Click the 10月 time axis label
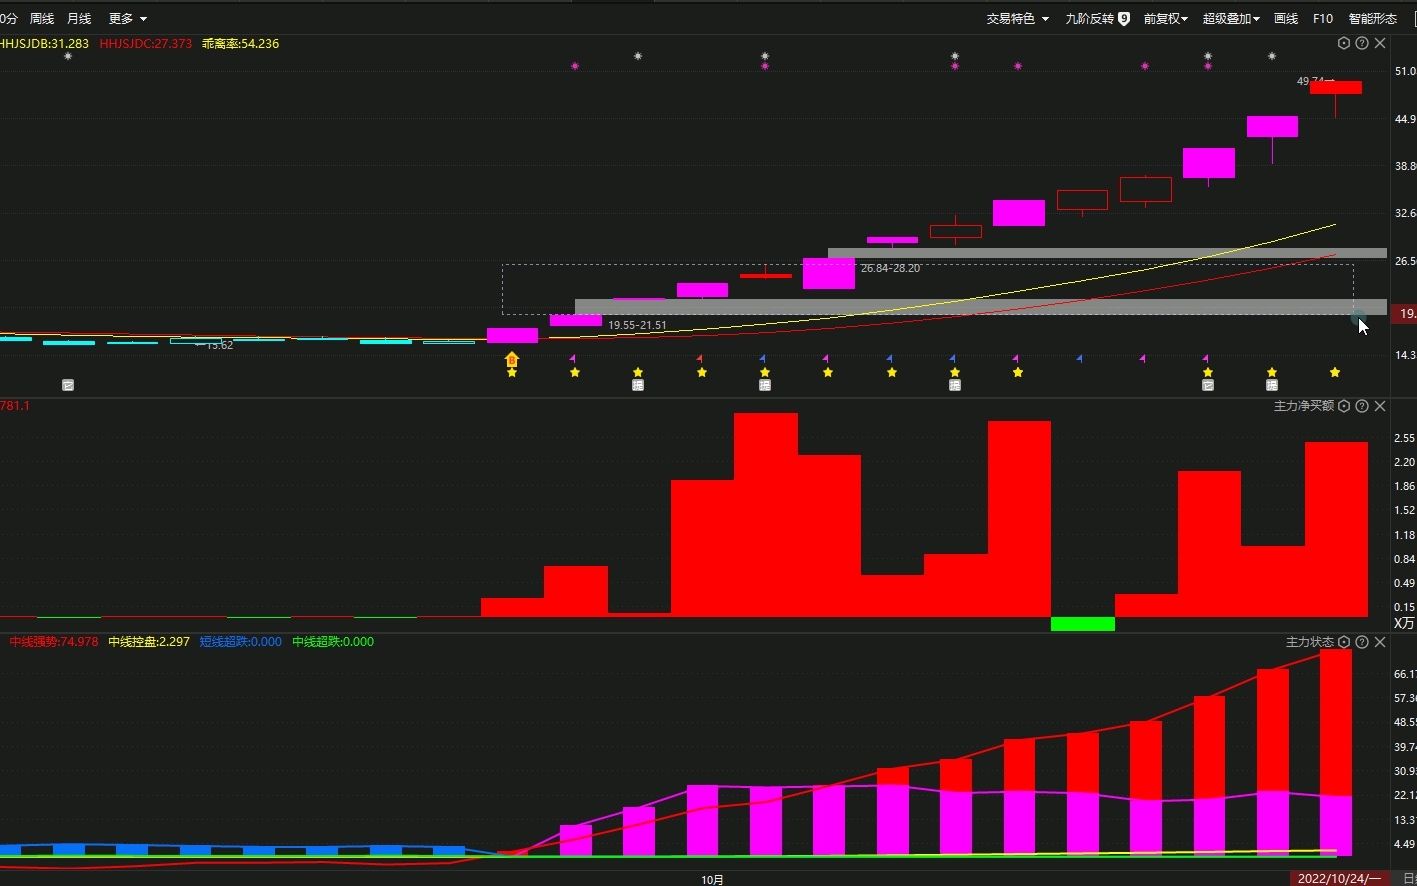 click(x=712, y=880)
